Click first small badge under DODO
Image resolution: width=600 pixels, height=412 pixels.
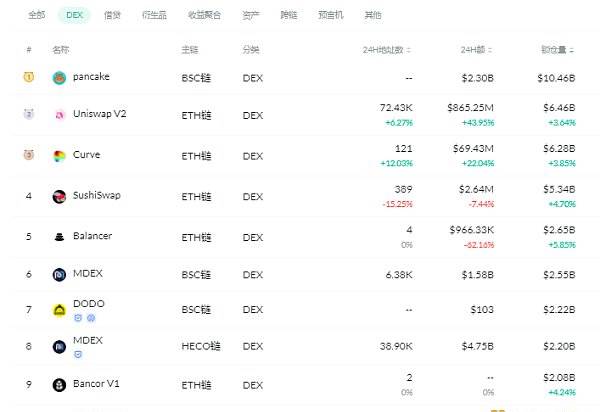point(78,318)
